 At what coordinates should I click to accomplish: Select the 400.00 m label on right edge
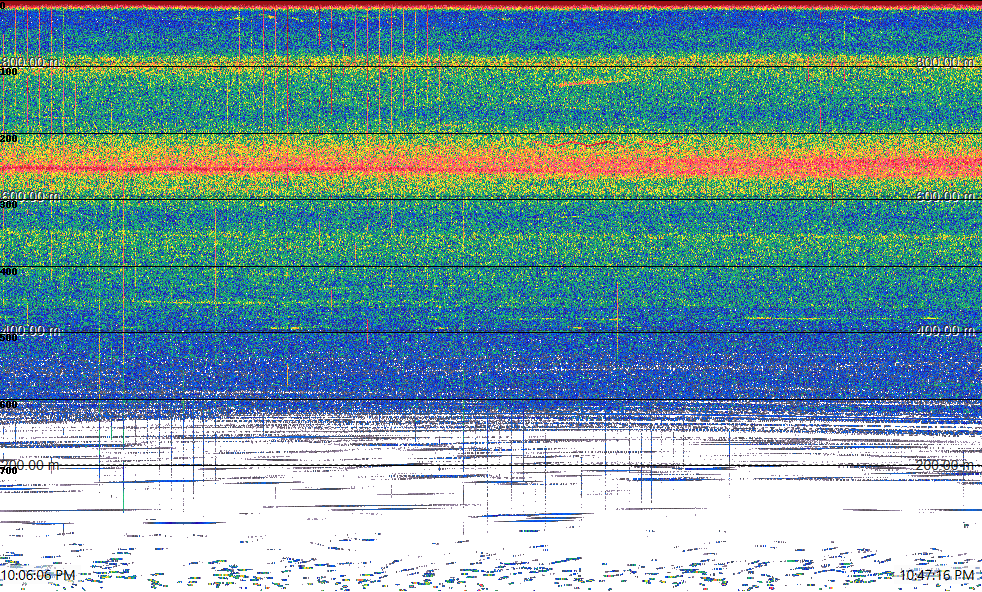pyautogui.click(x=946, y=330)
